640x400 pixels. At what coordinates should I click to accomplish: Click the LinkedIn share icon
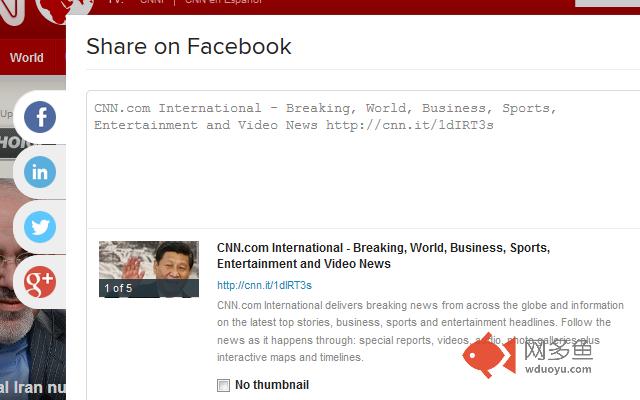tap(40, 172)
